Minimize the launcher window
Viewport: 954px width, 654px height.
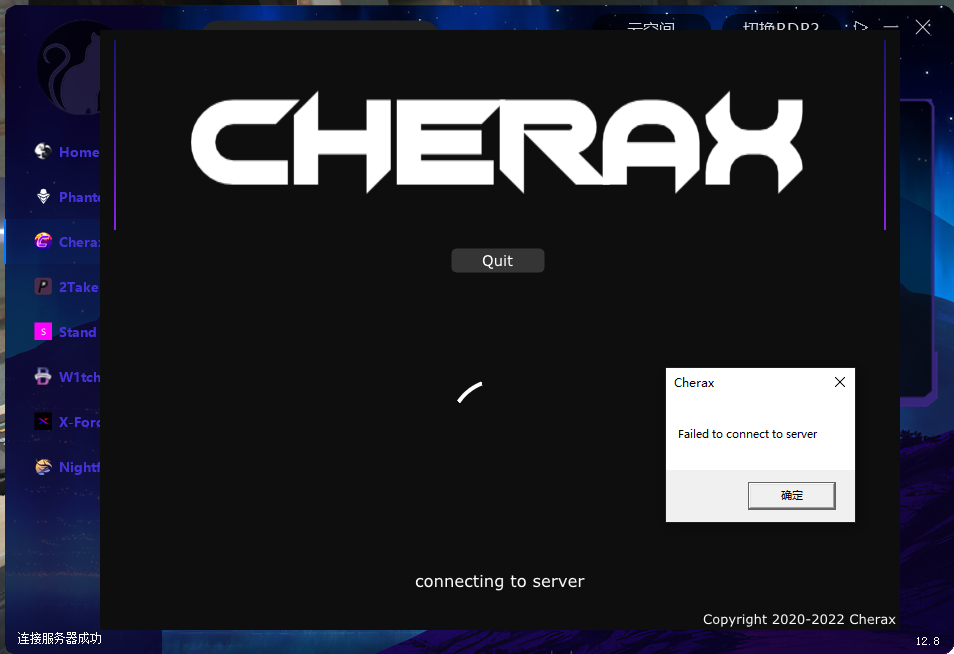891,27
